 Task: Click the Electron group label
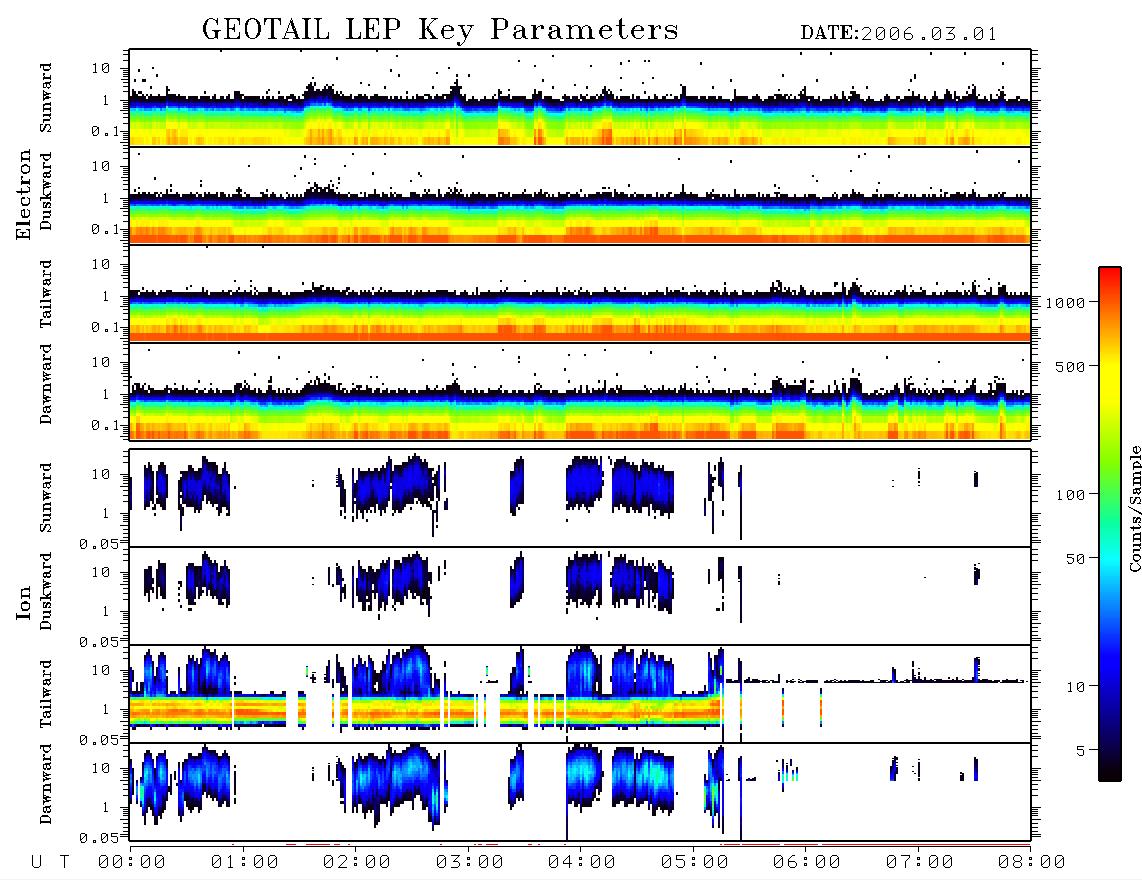24,194
